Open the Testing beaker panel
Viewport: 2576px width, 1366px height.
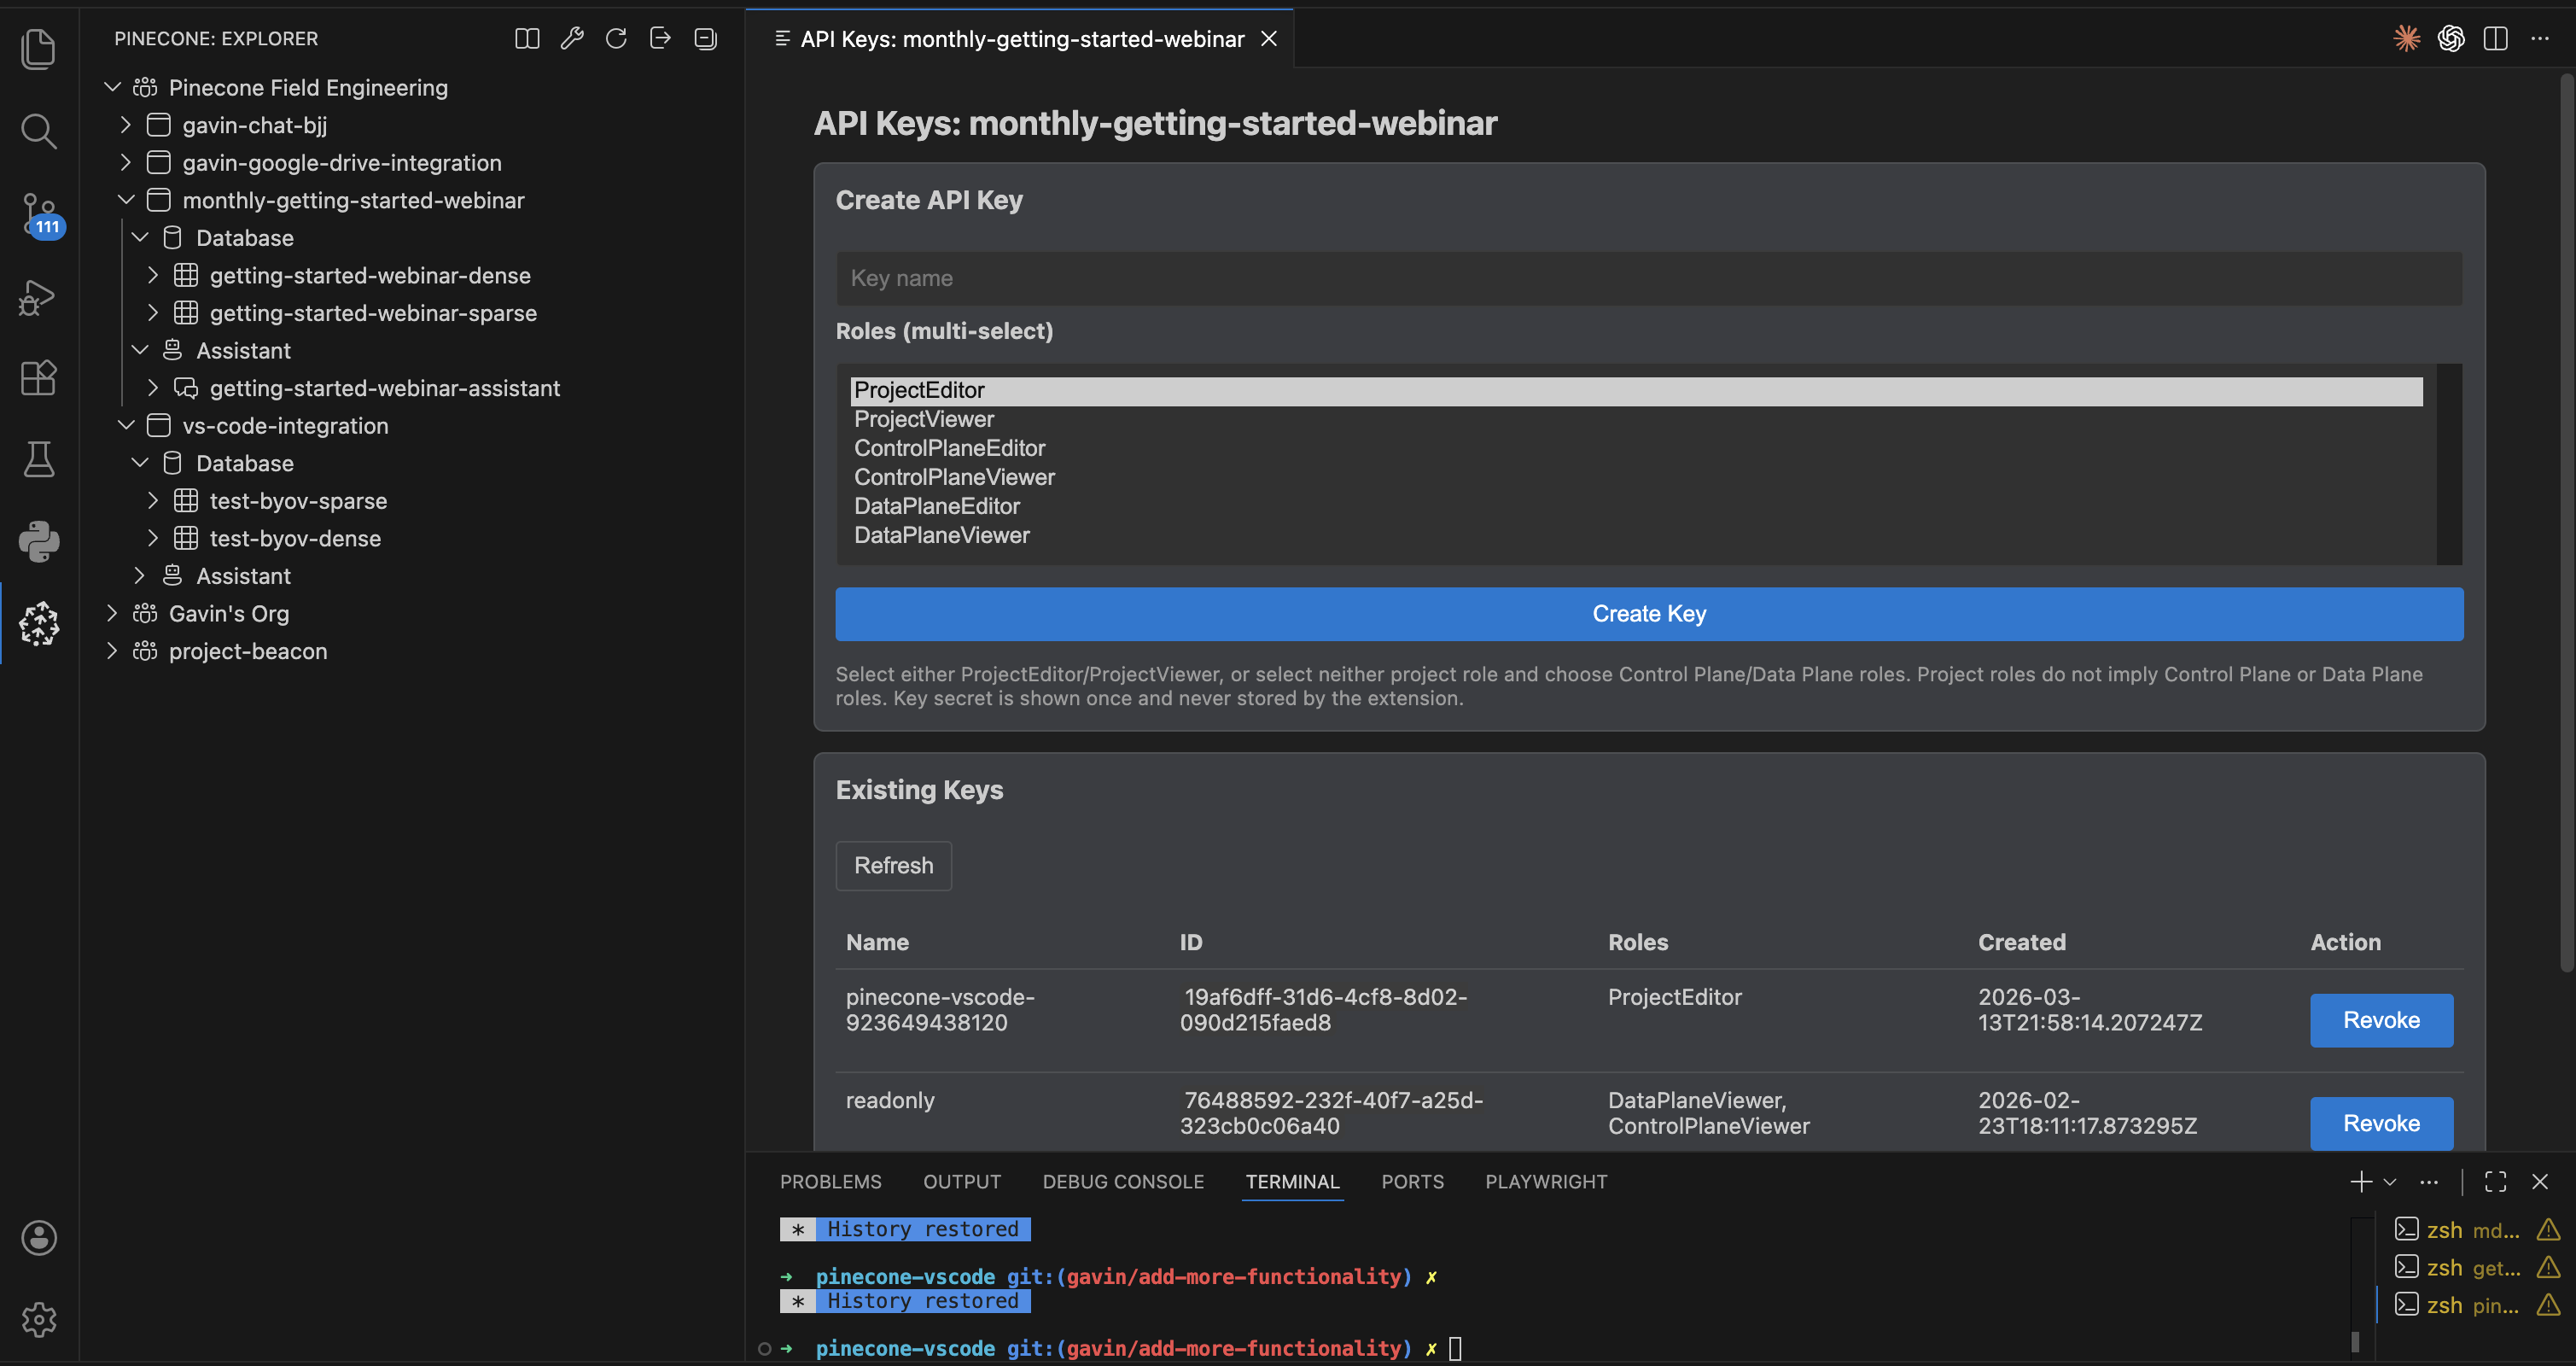click(x=39, y=459)
